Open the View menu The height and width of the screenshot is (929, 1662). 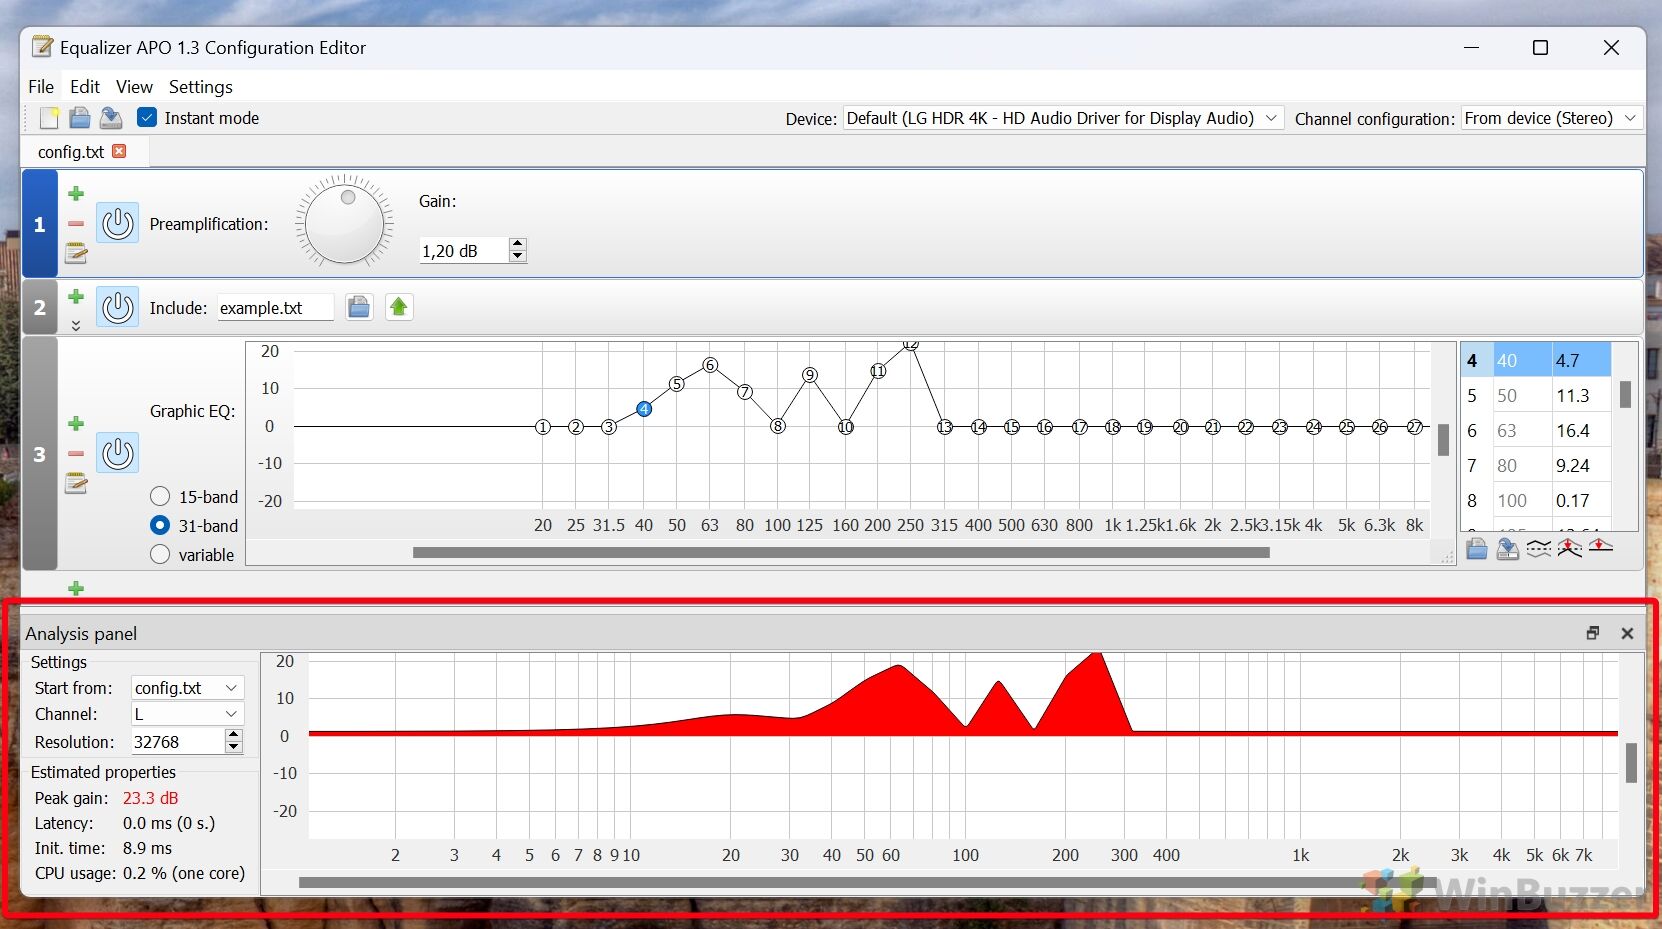(x=134, y=87)
